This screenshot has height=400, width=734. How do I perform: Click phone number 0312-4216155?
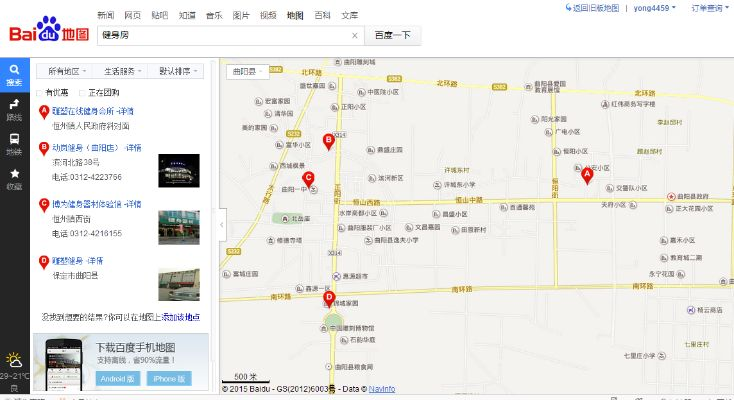click(x=96, y=234)
